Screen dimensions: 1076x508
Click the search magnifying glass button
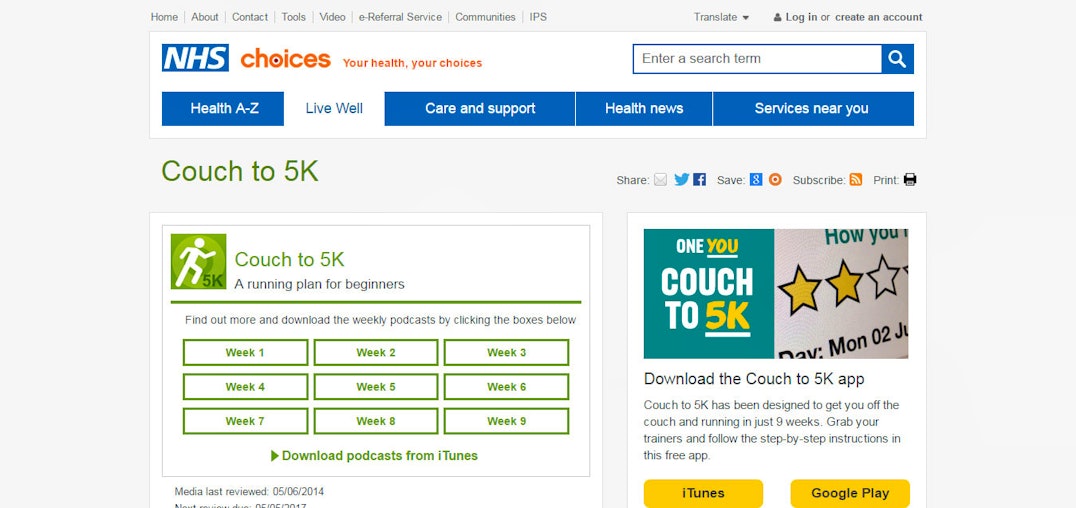point(897,59)
